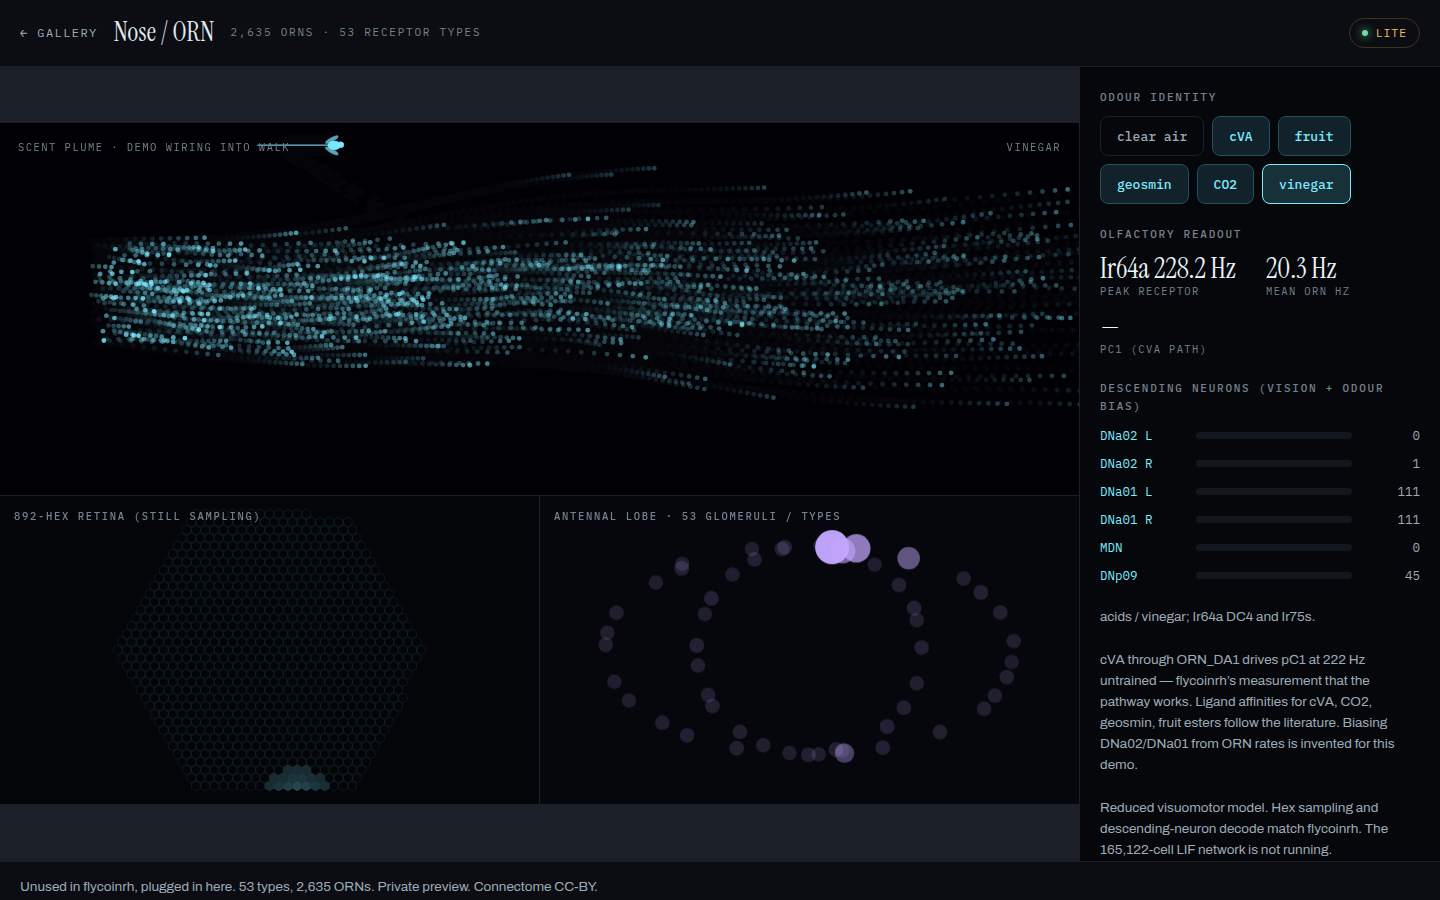Image resolution: width=1440 pixels, height=900 pixels.
Task: Select the clear air odour
Action: click(1152, 136)
